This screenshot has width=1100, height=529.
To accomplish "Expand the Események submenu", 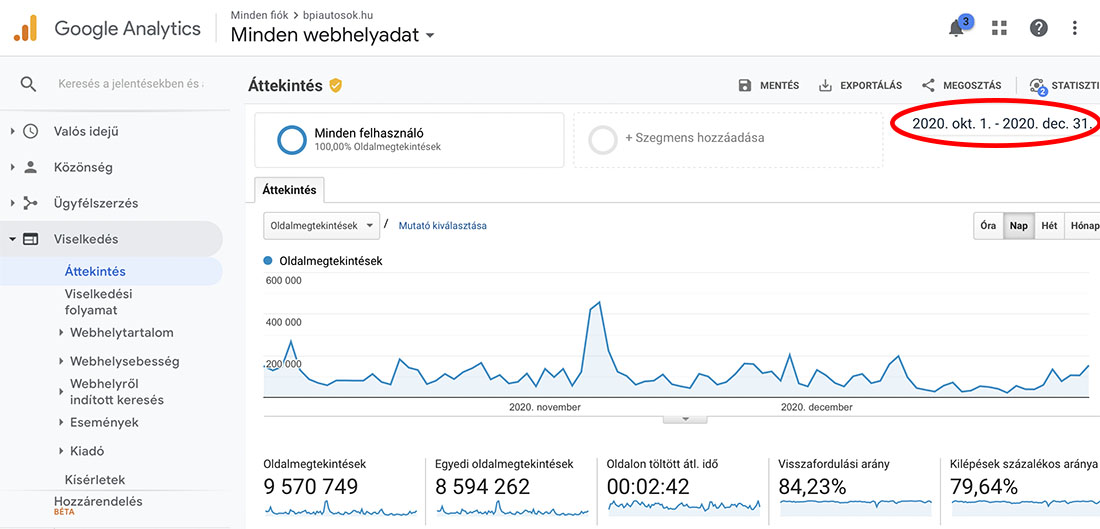I will pos(61,422).
